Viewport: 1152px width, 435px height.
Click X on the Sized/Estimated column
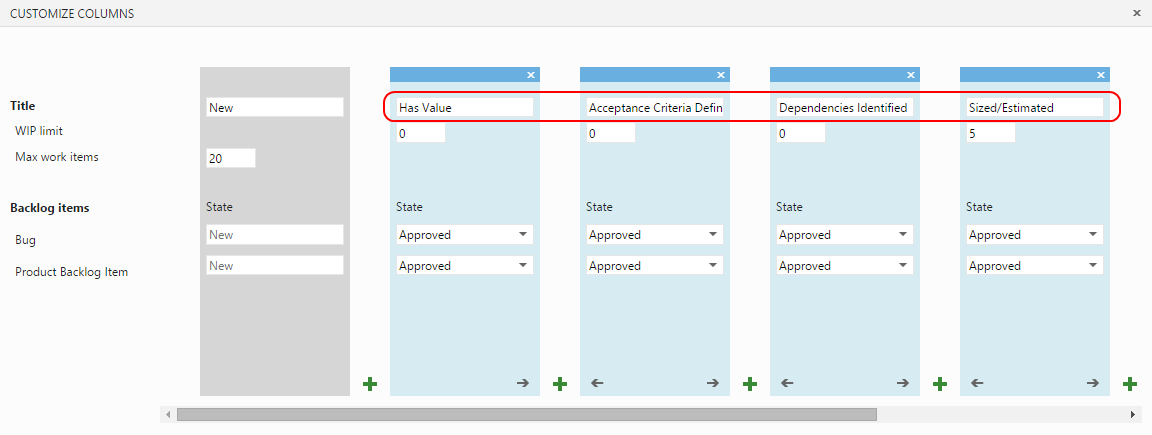point(1101,75)
